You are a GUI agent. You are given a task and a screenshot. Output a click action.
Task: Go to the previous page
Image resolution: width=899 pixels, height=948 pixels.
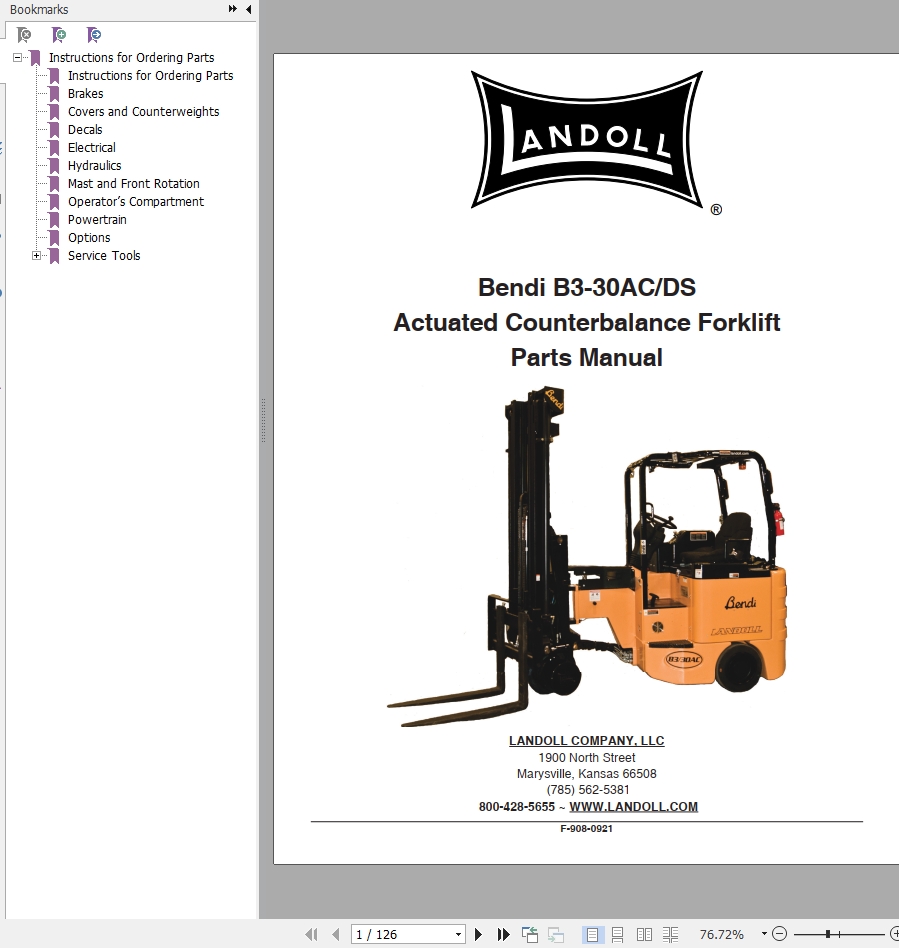point(336,935)
